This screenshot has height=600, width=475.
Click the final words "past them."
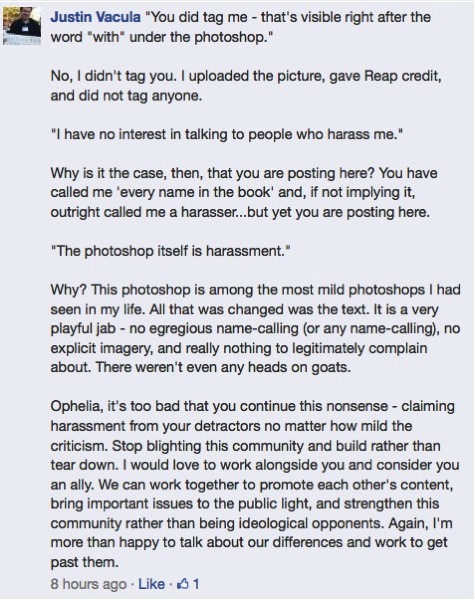pyautogui.click(x=85, y=563)
